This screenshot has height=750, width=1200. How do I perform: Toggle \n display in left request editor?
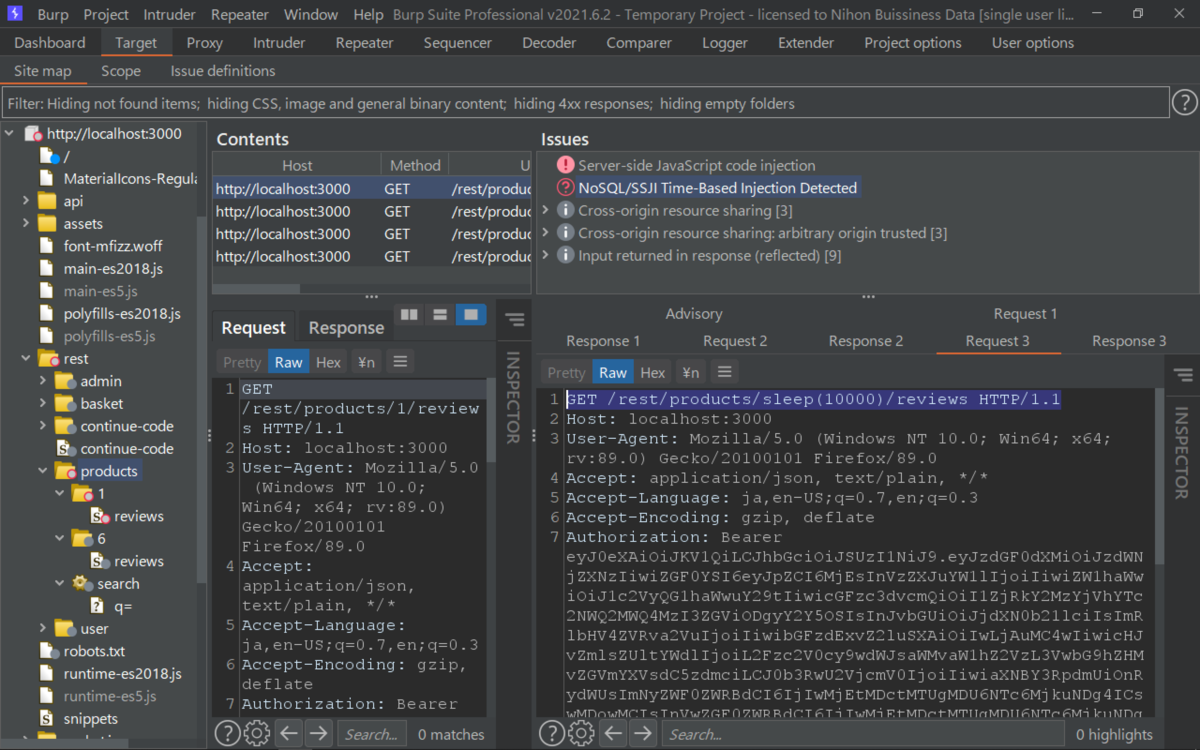(x=366, y=362)
